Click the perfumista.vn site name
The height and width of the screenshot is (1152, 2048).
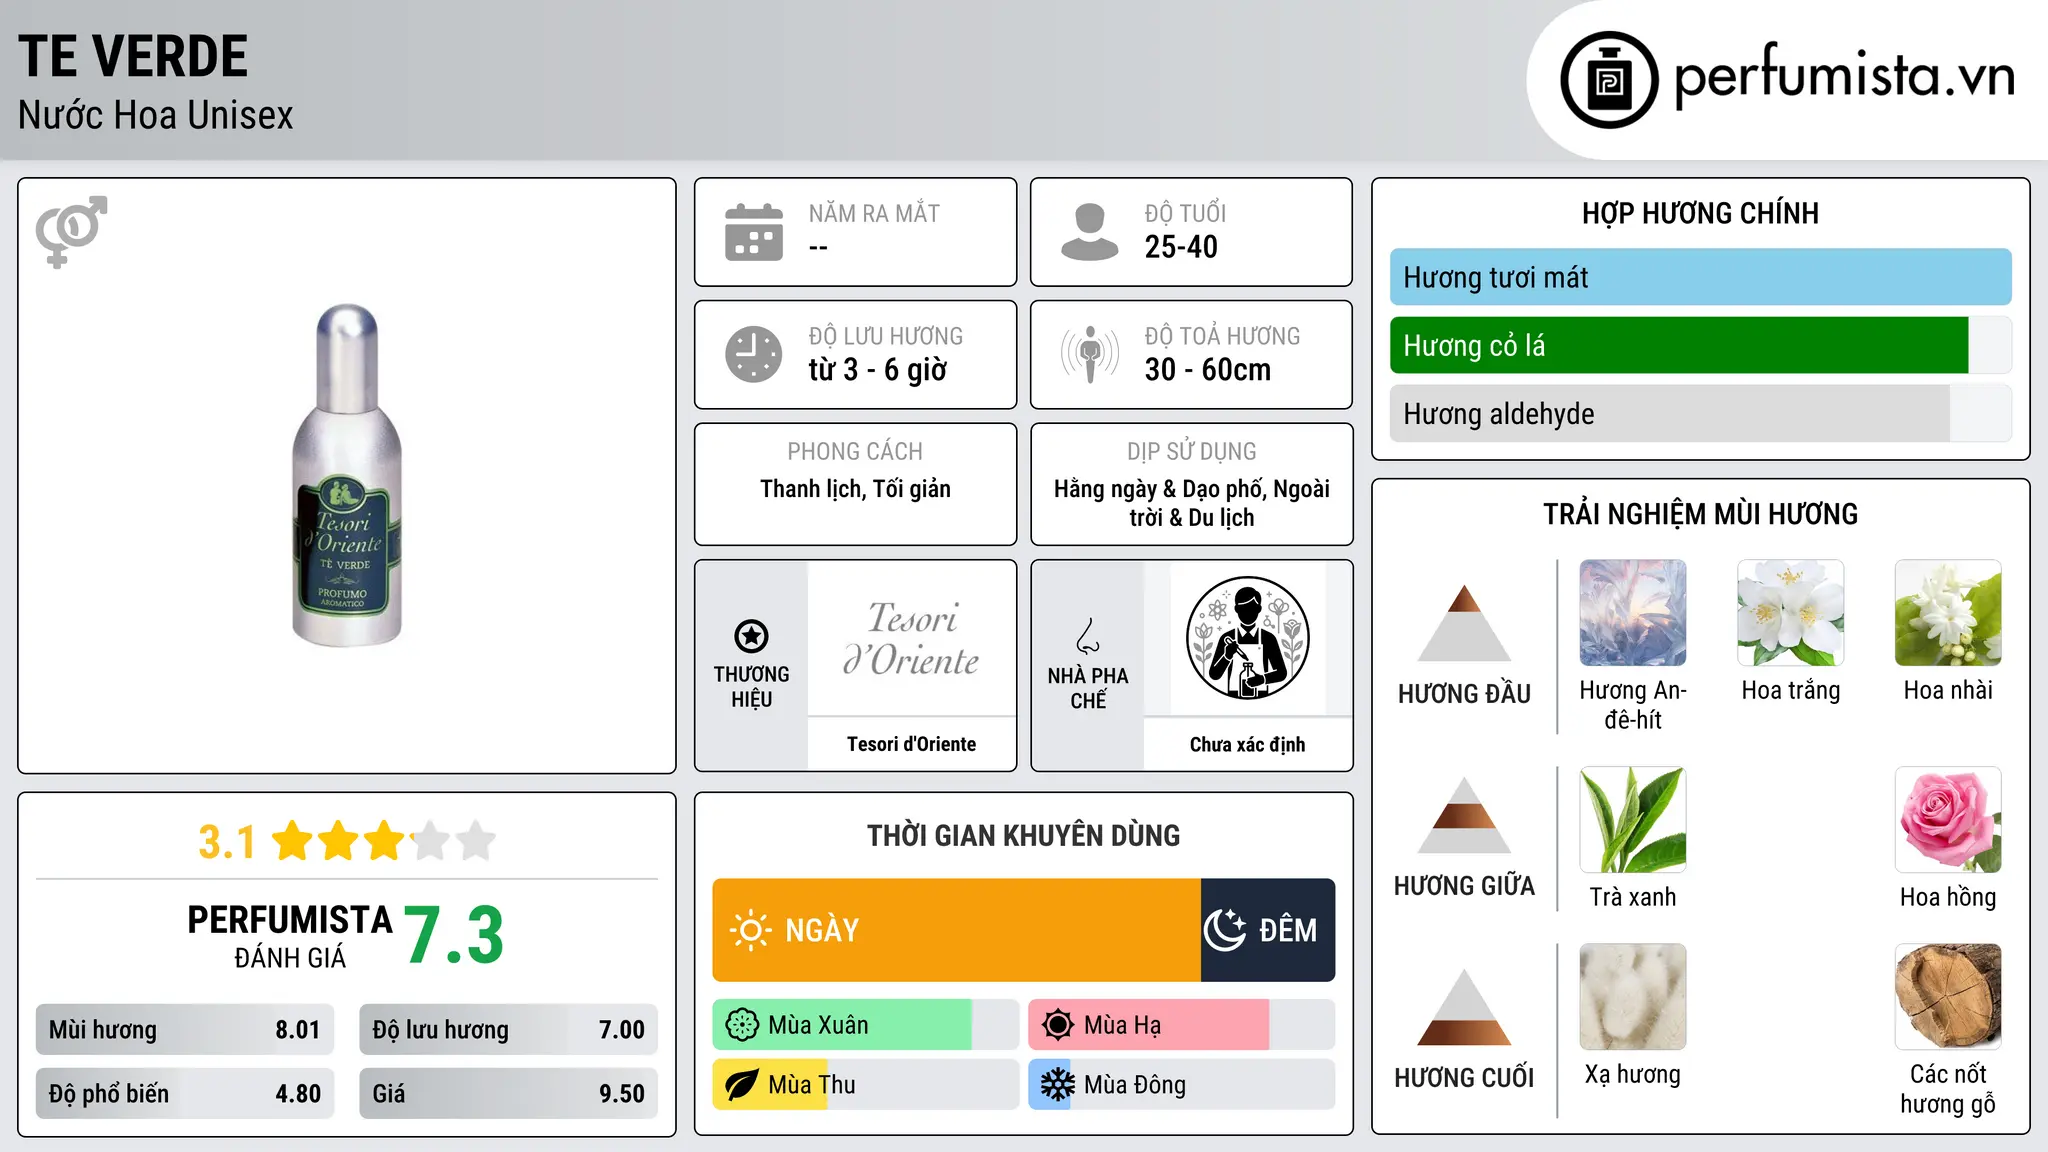(1845, 76)
